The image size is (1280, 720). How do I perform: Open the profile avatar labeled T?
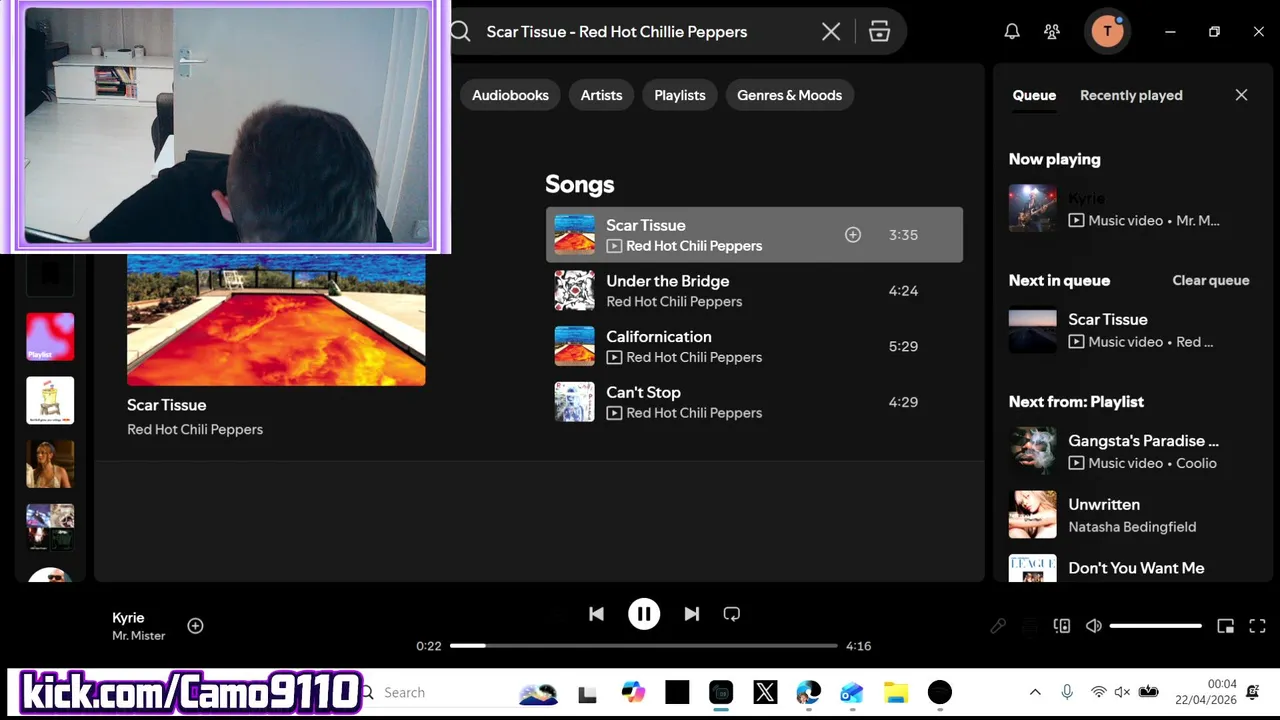pyautogui.click(x=1107, y=32)
